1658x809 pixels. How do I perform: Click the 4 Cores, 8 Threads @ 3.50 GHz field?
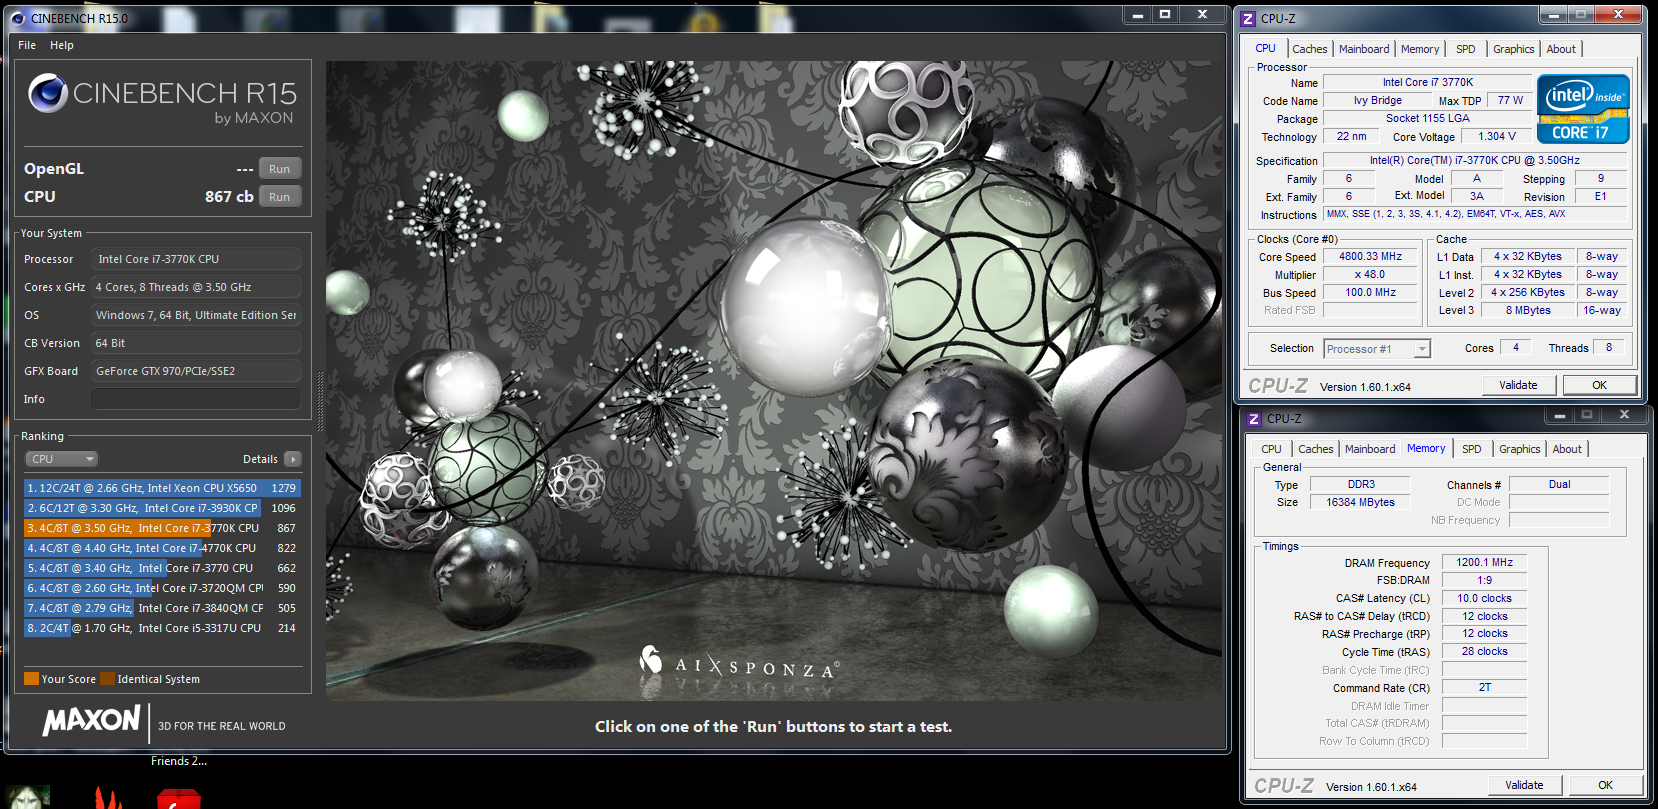pos(196,287)
